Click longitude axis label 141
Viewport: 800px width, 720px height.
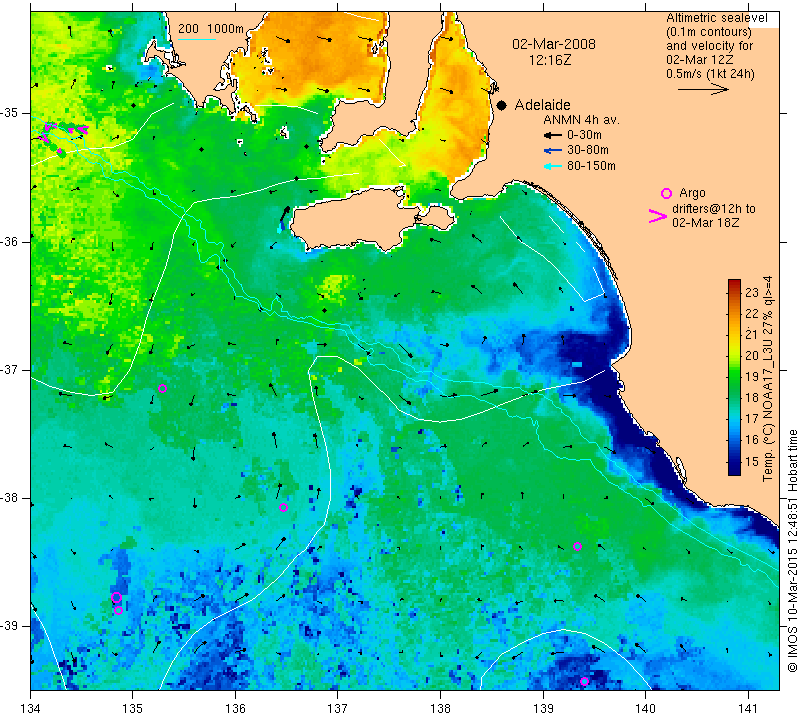[x=748, y=709]
